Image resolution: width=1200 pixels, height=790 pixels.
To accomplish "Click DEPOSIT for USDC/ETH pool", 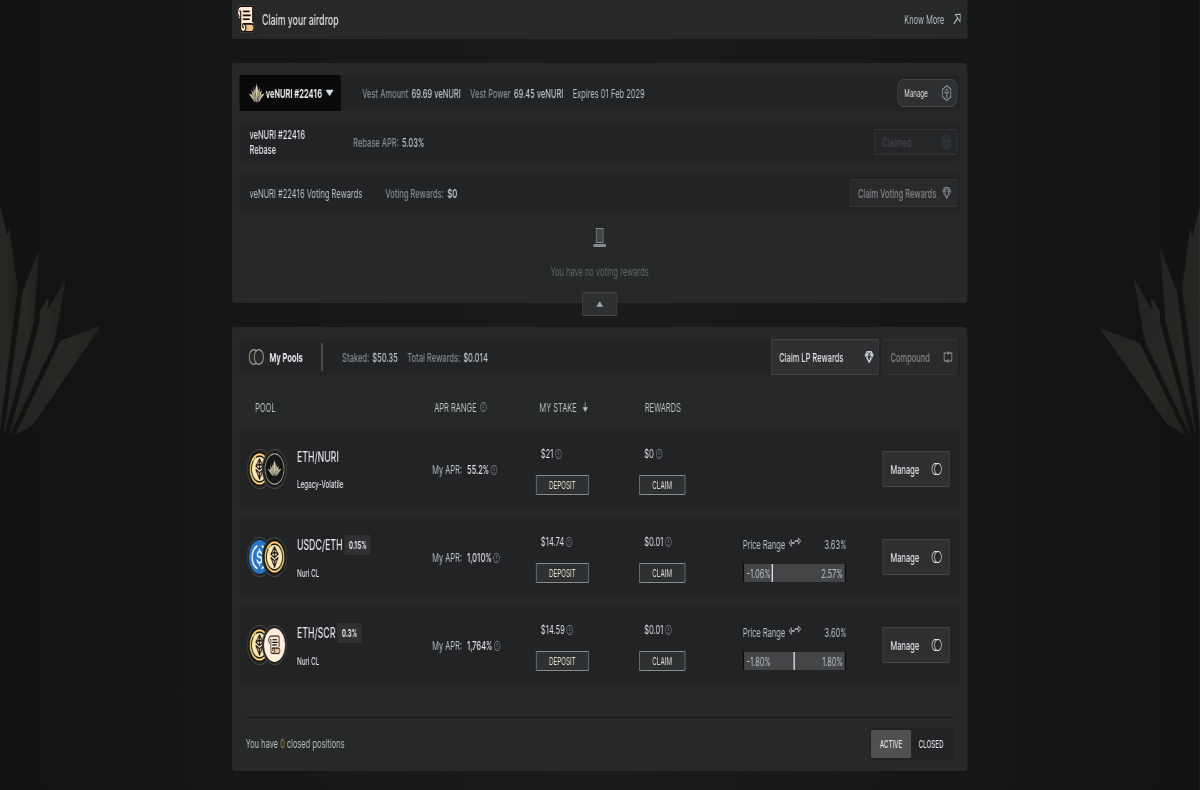I will coord(562,573).
